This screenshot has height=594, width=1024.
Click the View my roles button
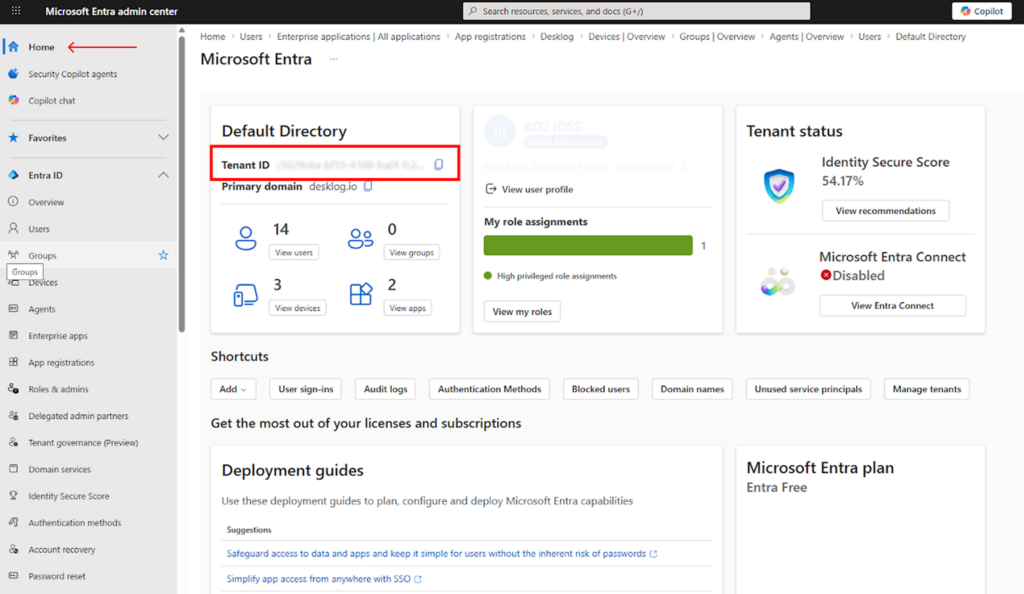click(x=522, y=311)
